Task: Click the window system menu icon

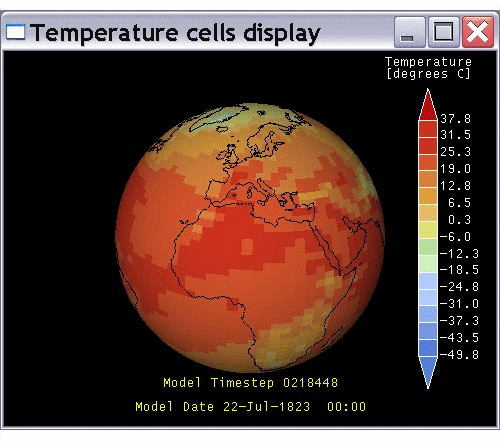Action: coord(15,32)
